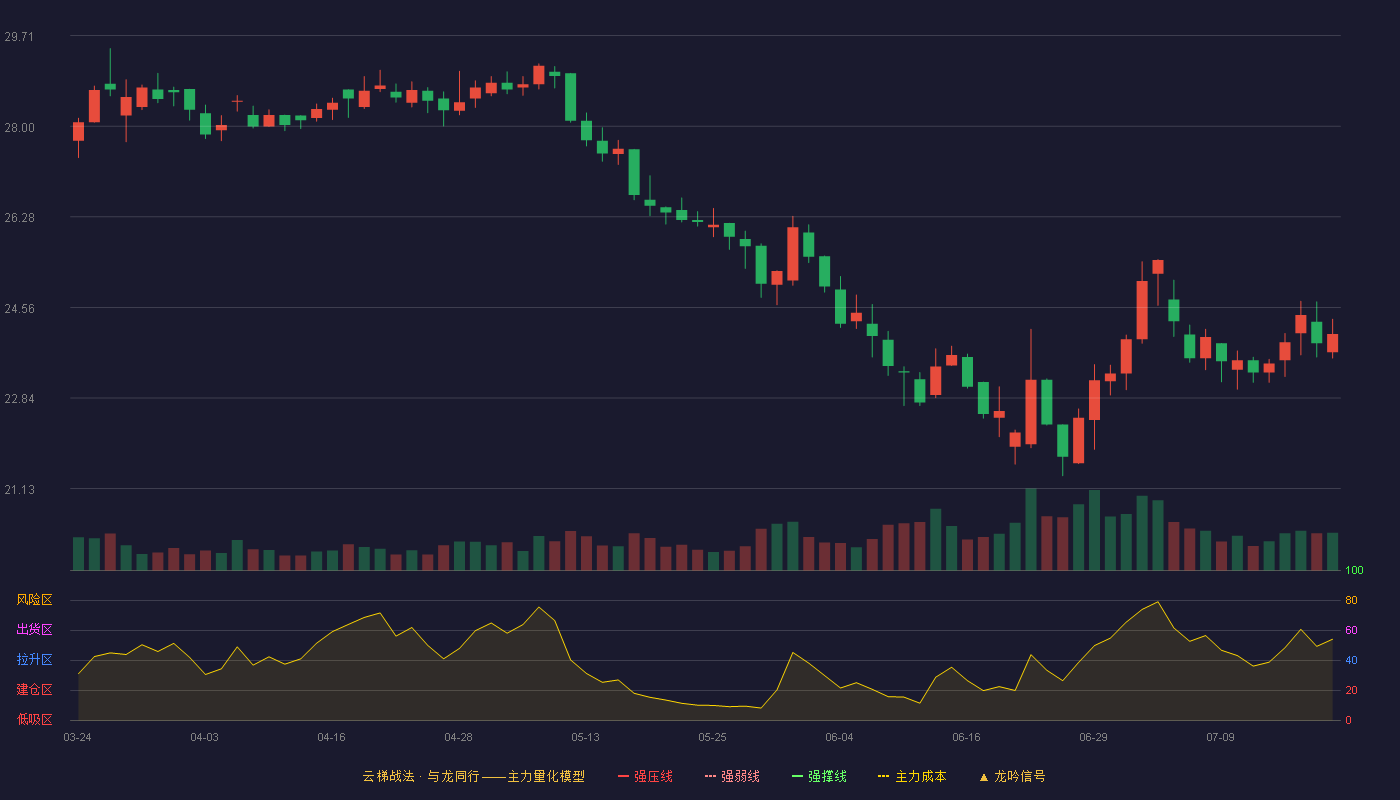
Task: Click the 云梯战法 主力量化模型 legend title
Action: pos(473,776)
